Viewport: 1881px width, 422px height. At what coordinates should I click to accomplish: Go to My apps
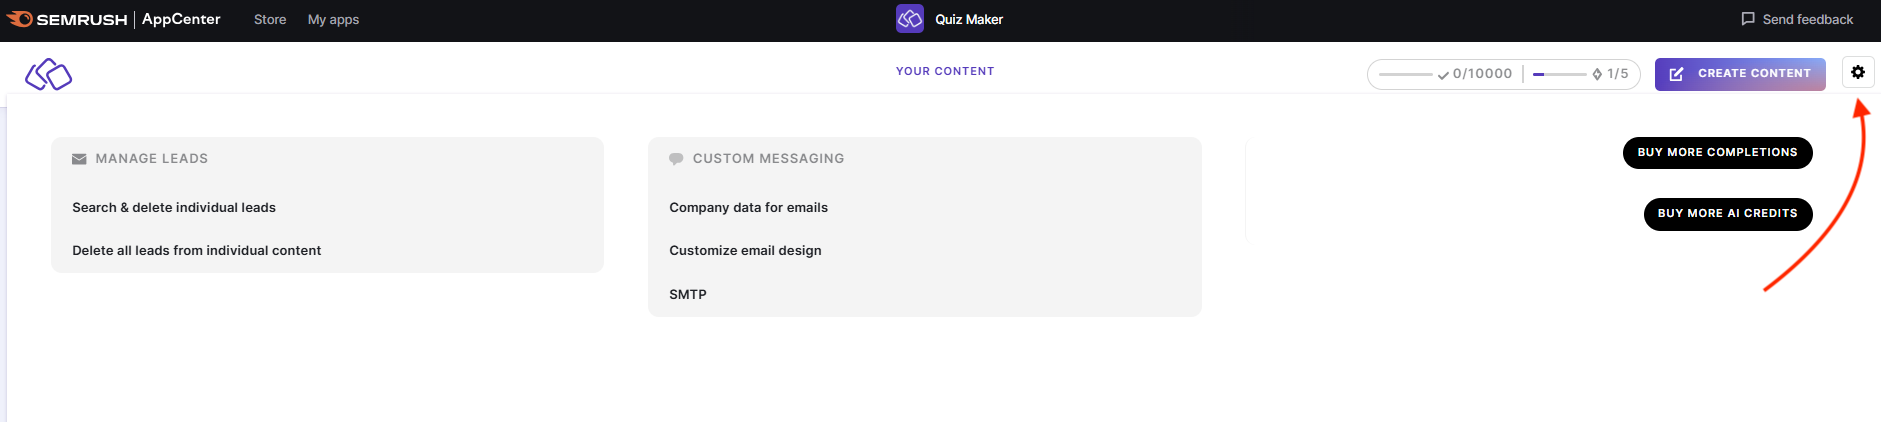point(333,19)
